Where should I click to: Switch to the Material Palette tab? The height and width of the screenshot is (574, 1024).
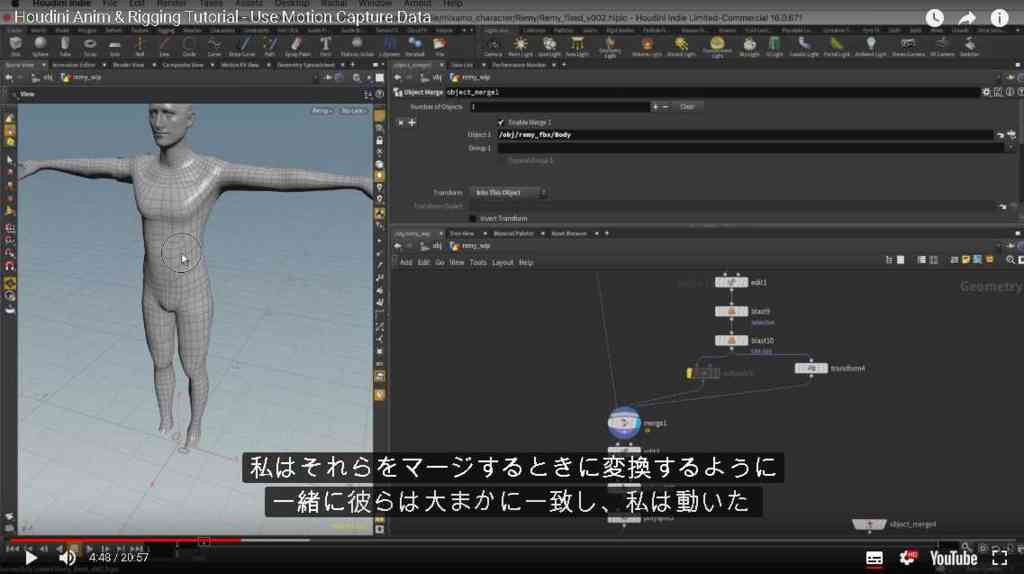point(513,233)
